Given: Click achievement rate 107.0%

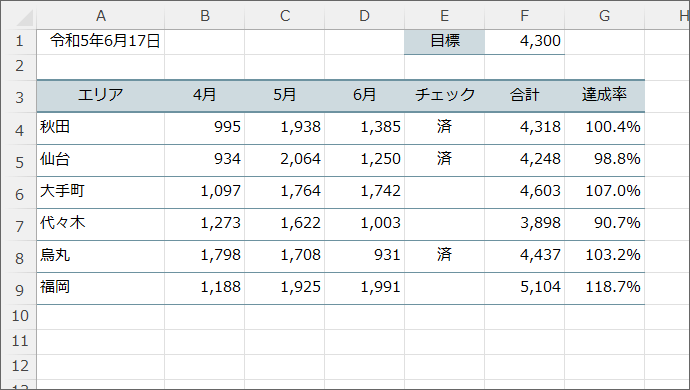Looking at the screenshot, I should (605, 192).
